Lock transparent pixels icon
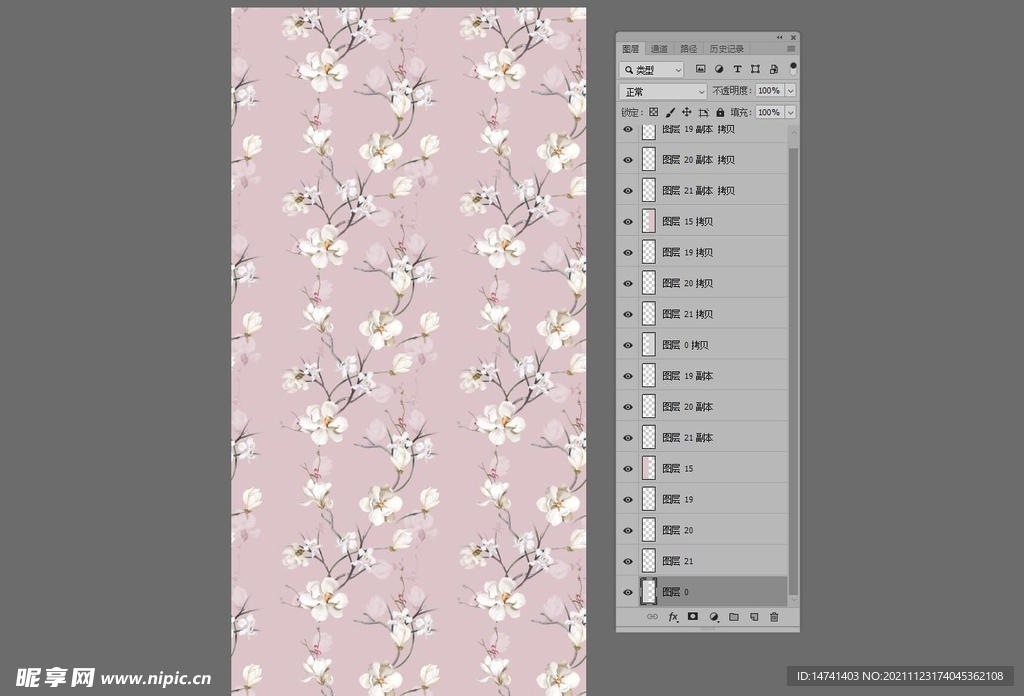This screenshot has height=696, width=1024. coord(653,112)
